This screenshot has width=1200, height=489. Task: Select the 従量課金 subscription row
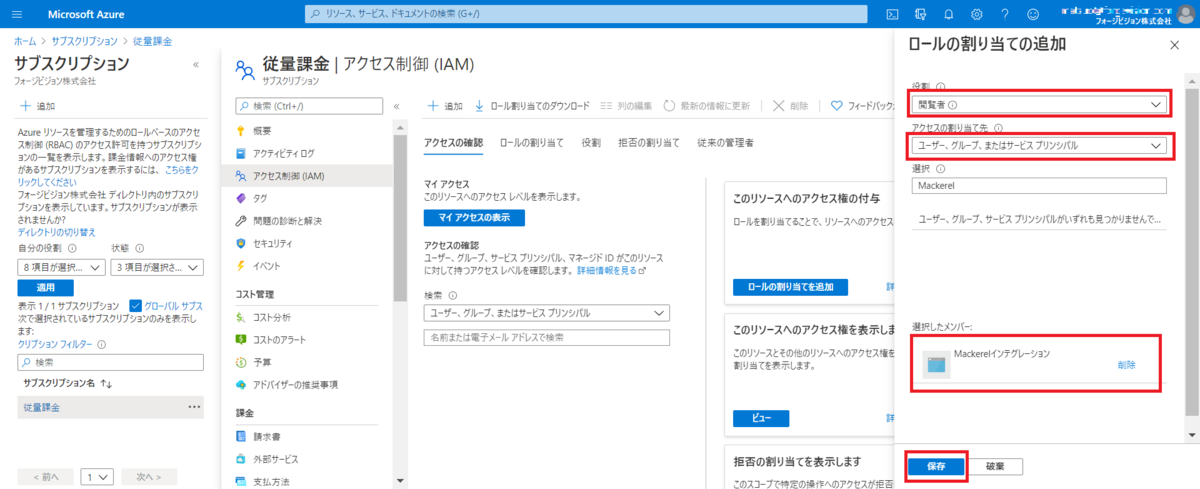click(110, 407)
